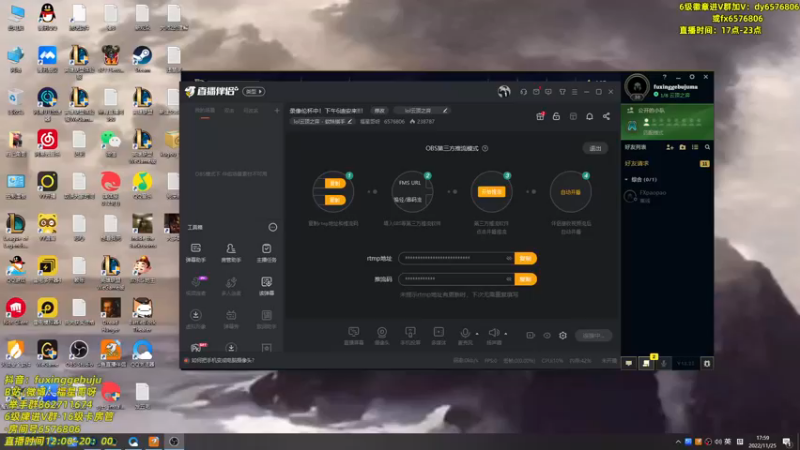Click the share icon
The width and height of the screenshot is (800, 450).
(606, 116)
